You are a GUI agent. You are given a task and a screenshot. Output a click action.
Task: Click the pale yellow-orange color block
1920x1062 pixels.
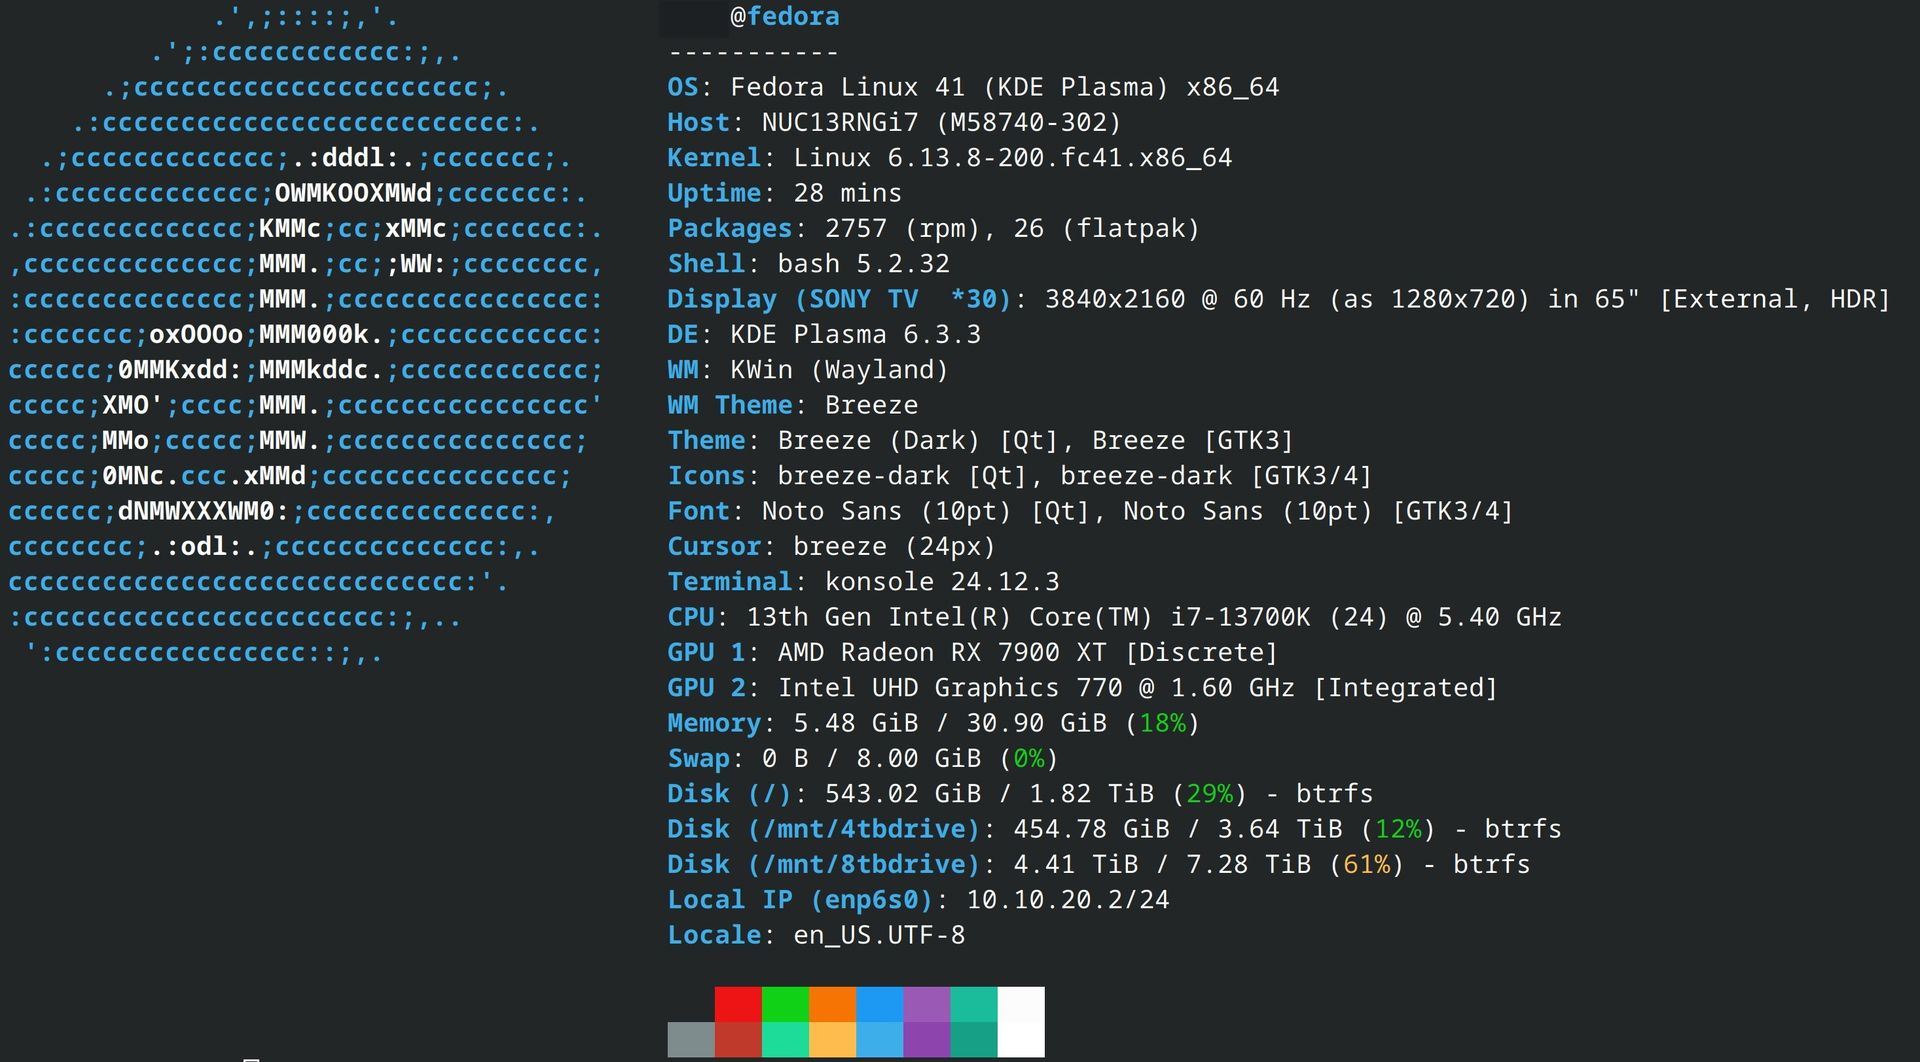click(832, 1039)
